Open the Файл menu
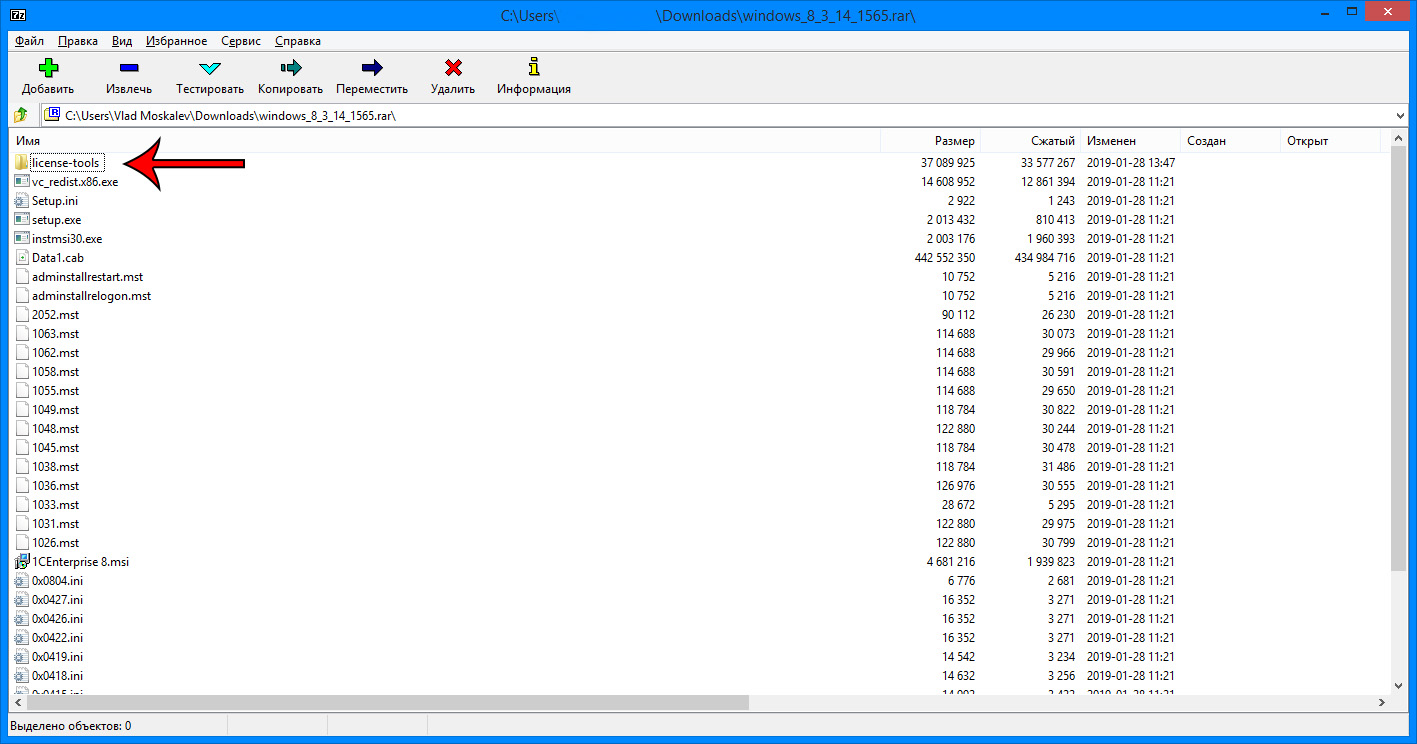The image size is (1417, 744). click(x=30, y=41)
